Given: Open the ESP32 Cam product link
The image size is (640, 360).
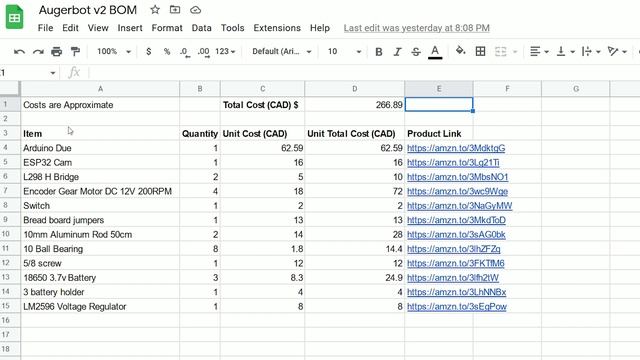Looking at the screenshot, I should [x=453, y=162].
